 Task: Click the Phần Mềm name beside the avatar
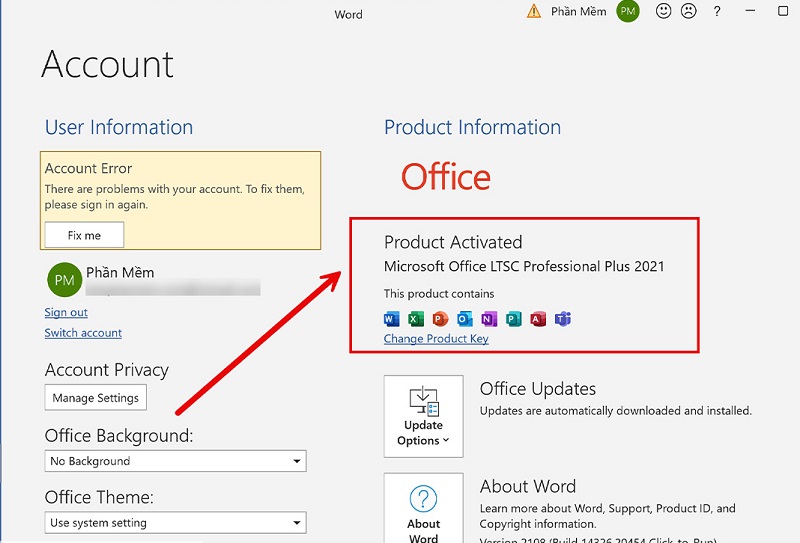[120, 273]
